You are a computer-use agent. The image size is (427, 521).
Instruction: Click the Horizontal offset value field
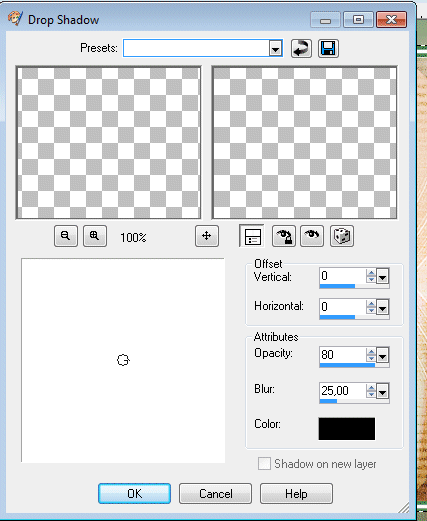[x=342, y=306]
